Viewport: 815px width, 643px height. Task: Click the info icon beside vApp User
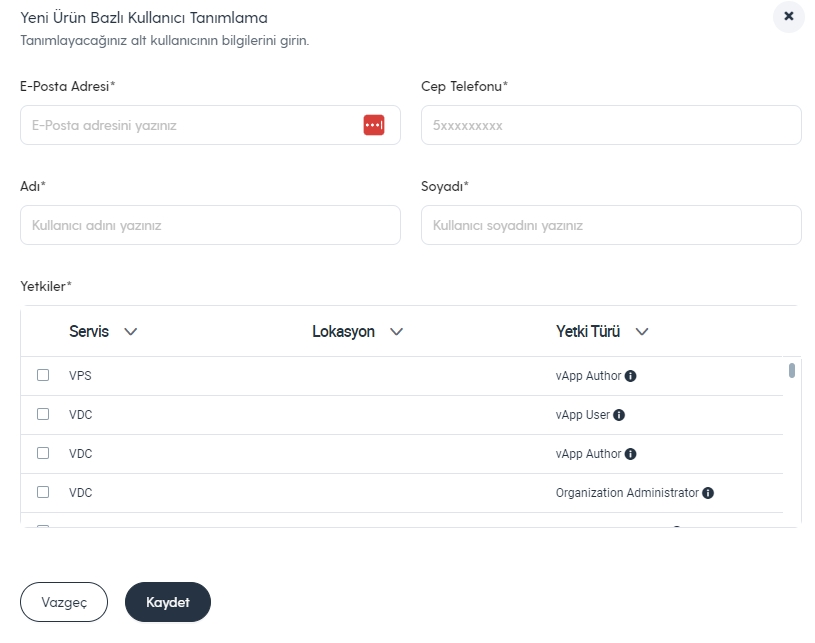click(x=619, y=415)
